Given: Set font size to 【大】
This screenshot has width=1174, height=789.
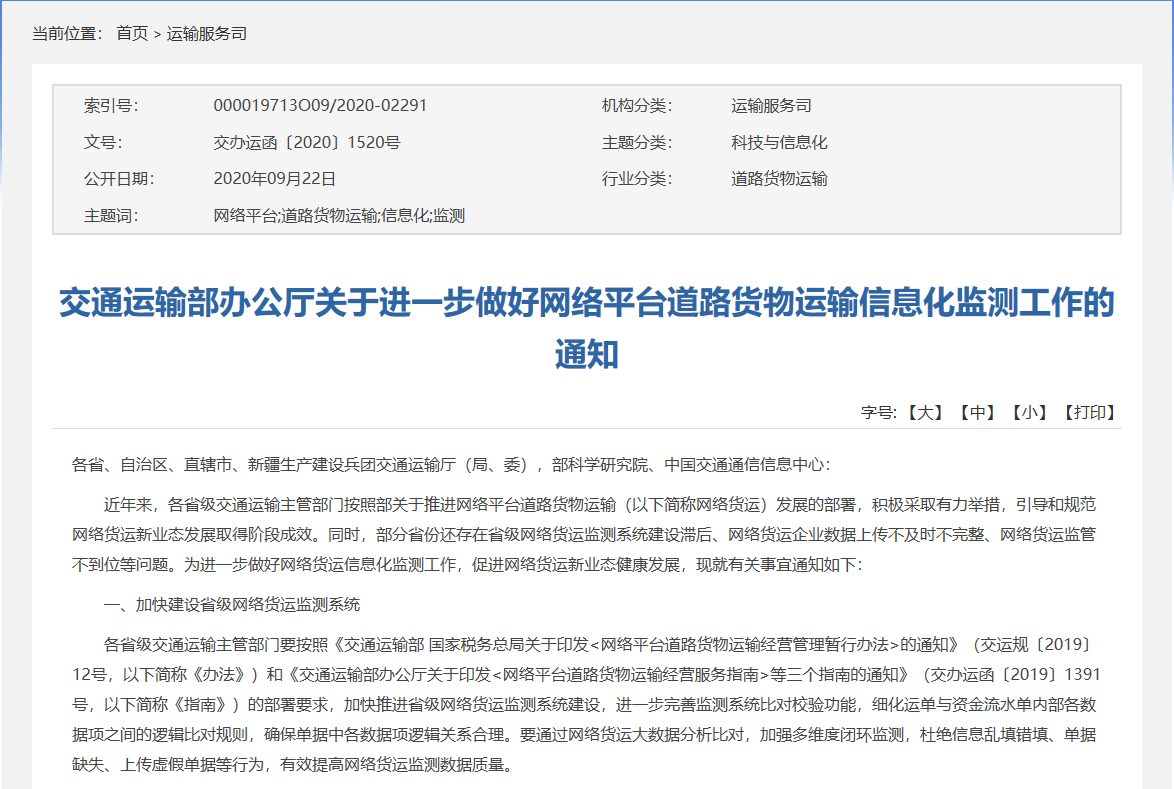Looking at the screenshot, I should point(925,412).
